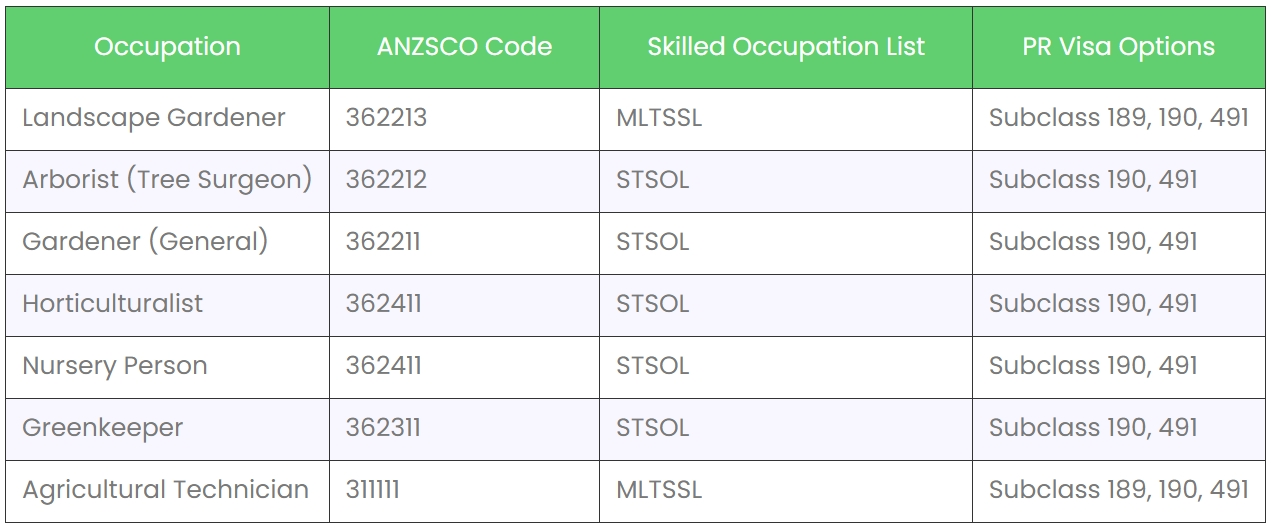Click the Agricultural Technician PR visa subclasses
The image size is (1271, 529).
click(1118, 490)
